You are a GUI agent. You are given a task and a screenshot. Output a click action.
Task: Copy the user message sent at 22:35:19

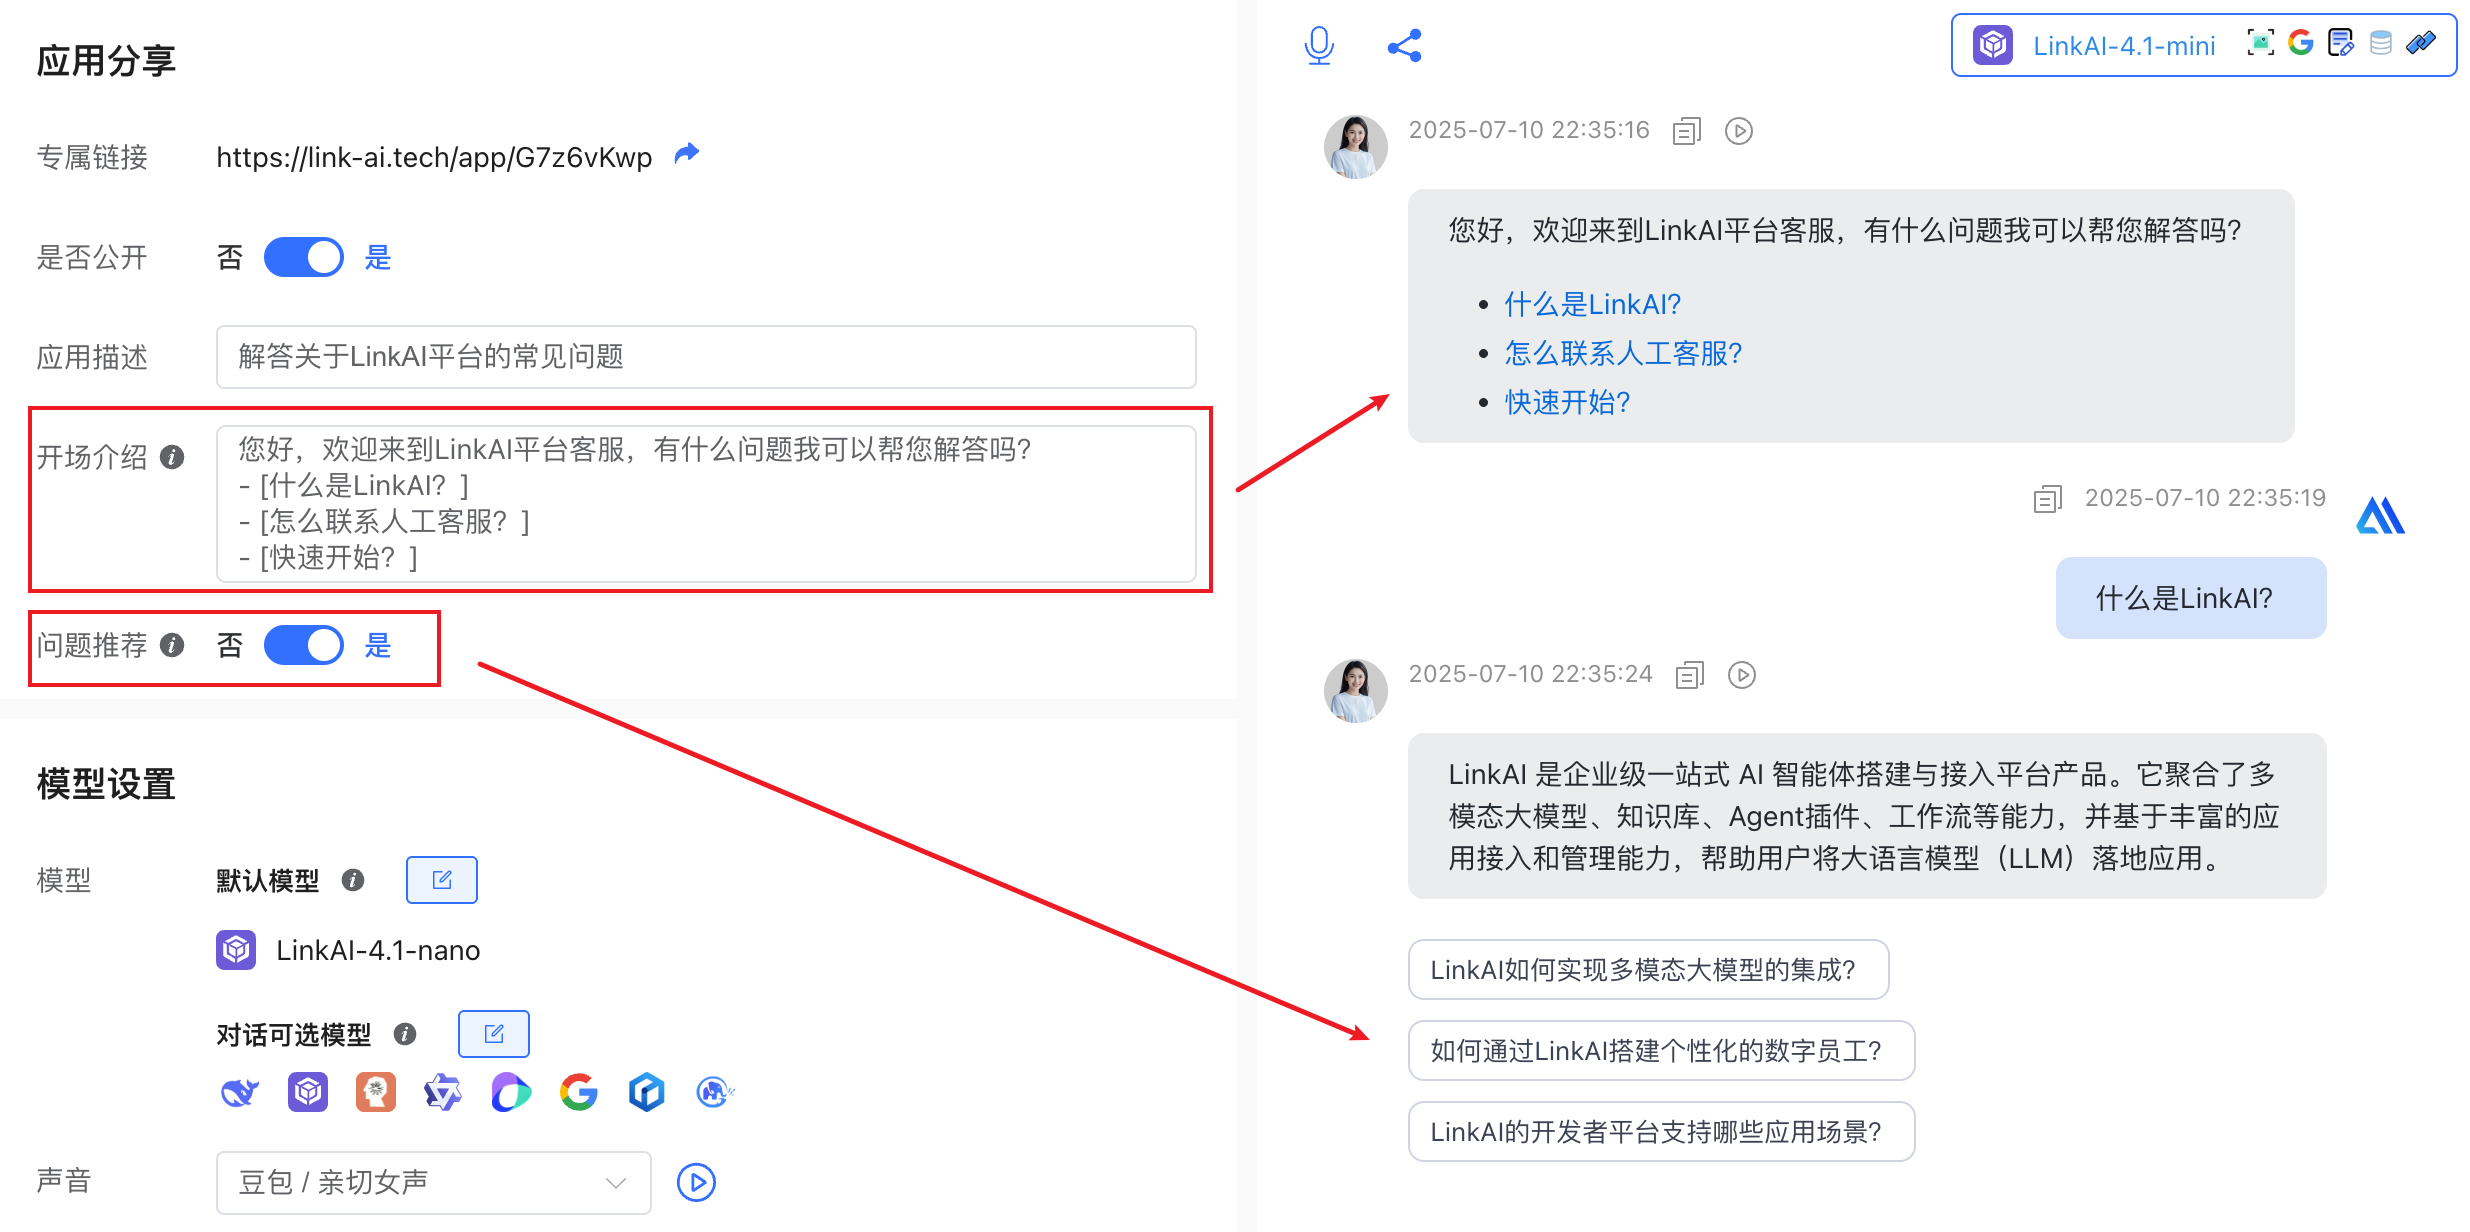(x=2048, y=499)
